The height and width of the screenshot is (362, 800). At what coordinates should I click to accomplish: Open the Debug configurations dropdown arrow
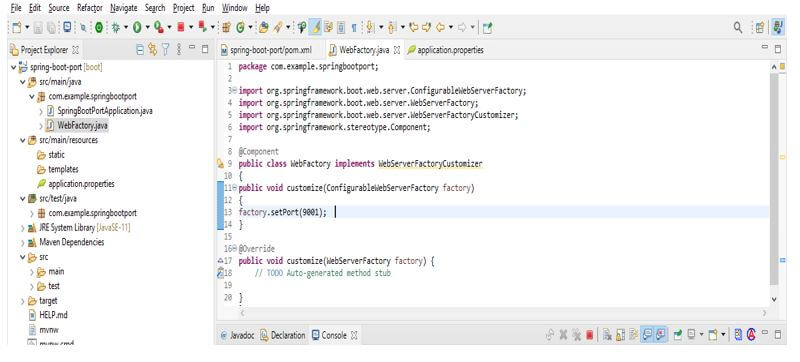click(x=126, y=28)
